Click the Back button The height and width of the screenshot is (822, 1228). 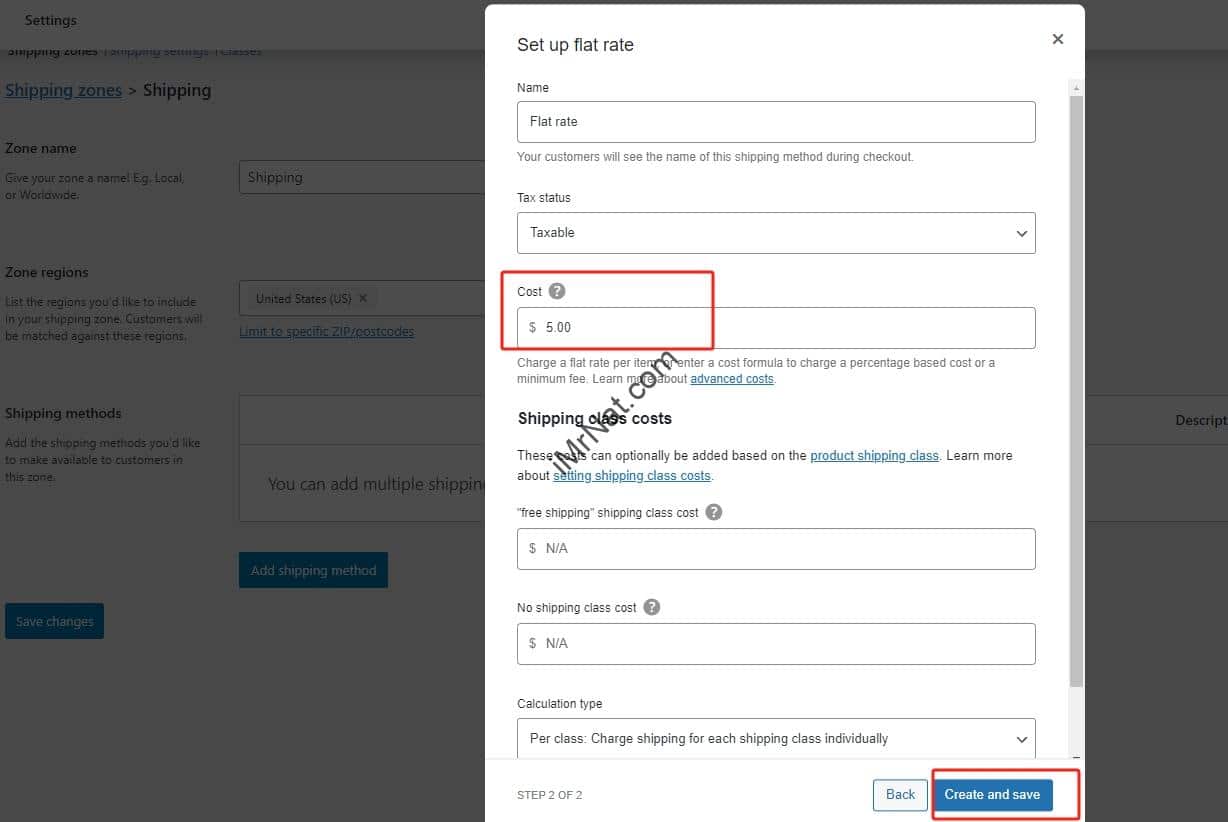coord(900,795)
